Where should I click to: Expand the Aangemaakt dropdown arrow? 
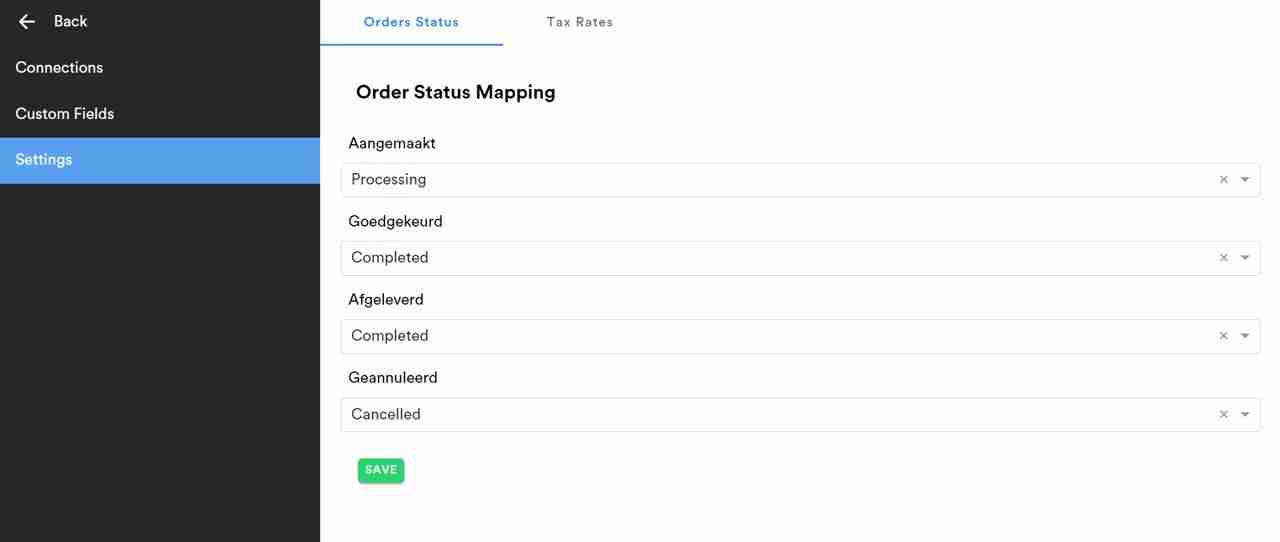tap(1245, 180)
